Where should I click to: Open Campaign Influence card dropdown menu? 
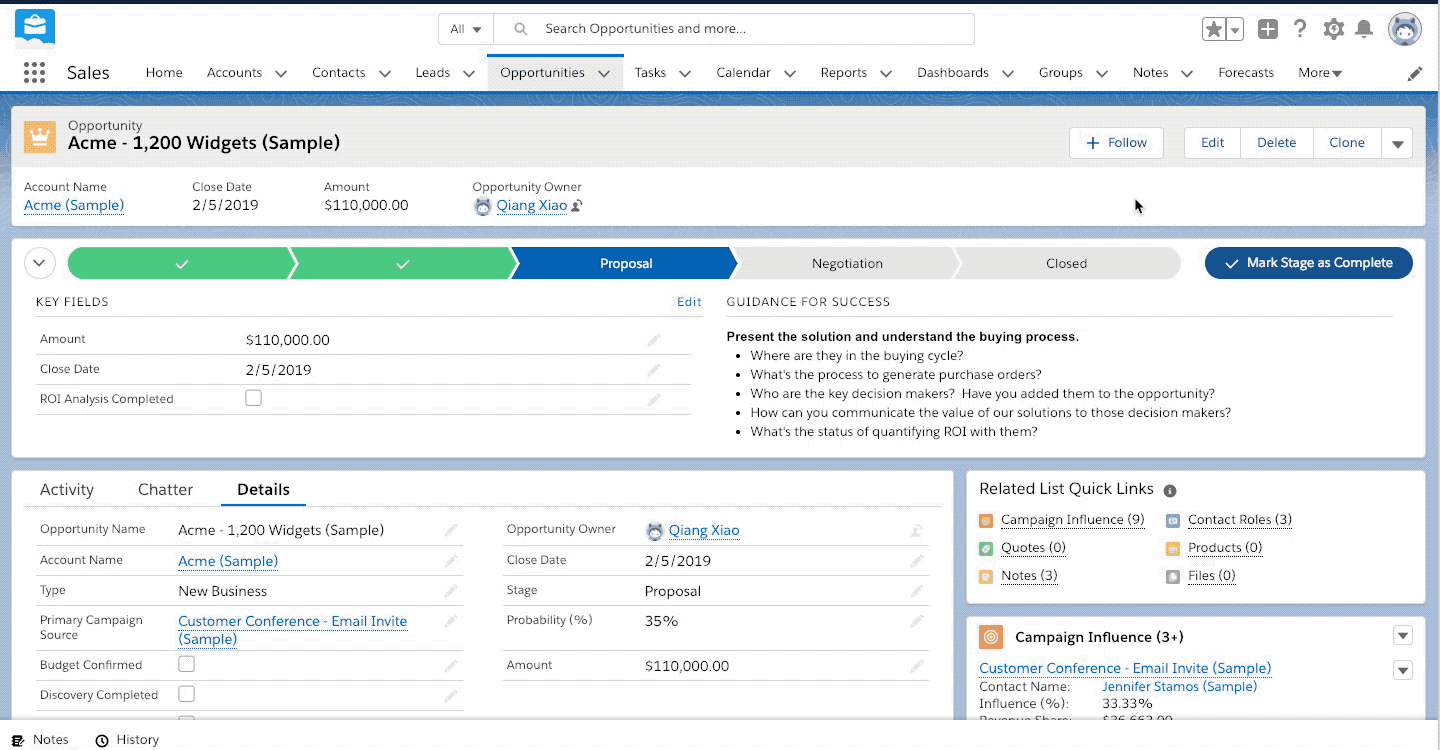click(x=1403, y=636)
